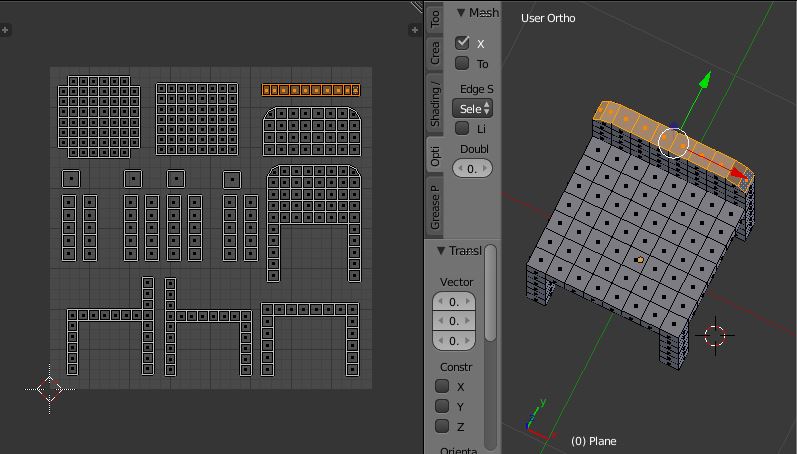797x454 pixels.
Task: Click the area split corner widget
Action: click(x=417, y=6)
